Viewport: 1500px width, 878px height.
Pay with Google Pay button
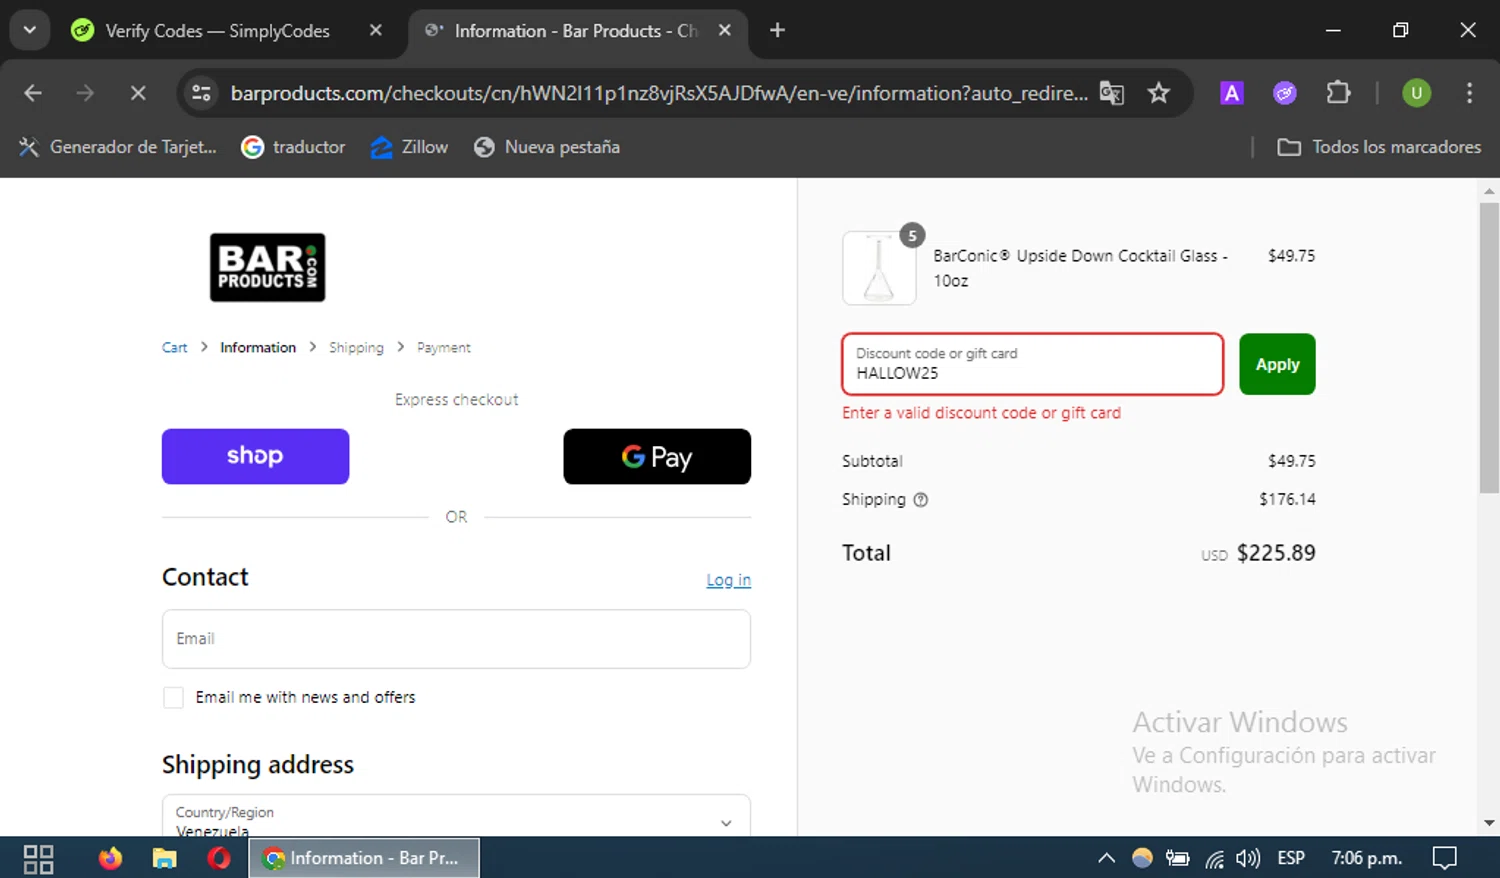coord(657,456)
